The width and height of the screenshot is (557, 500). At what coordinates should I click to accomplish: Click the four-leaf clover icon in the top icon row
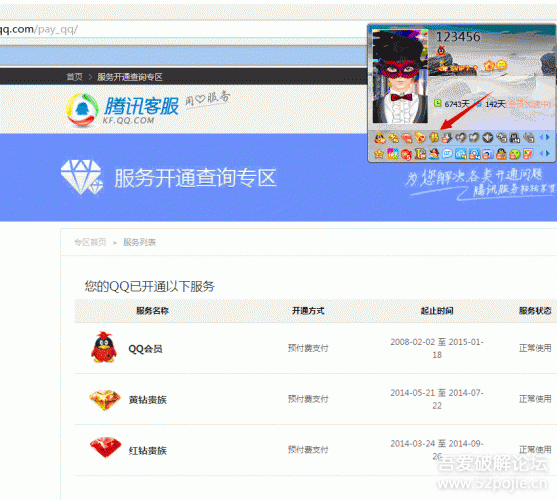pos(434,137)
